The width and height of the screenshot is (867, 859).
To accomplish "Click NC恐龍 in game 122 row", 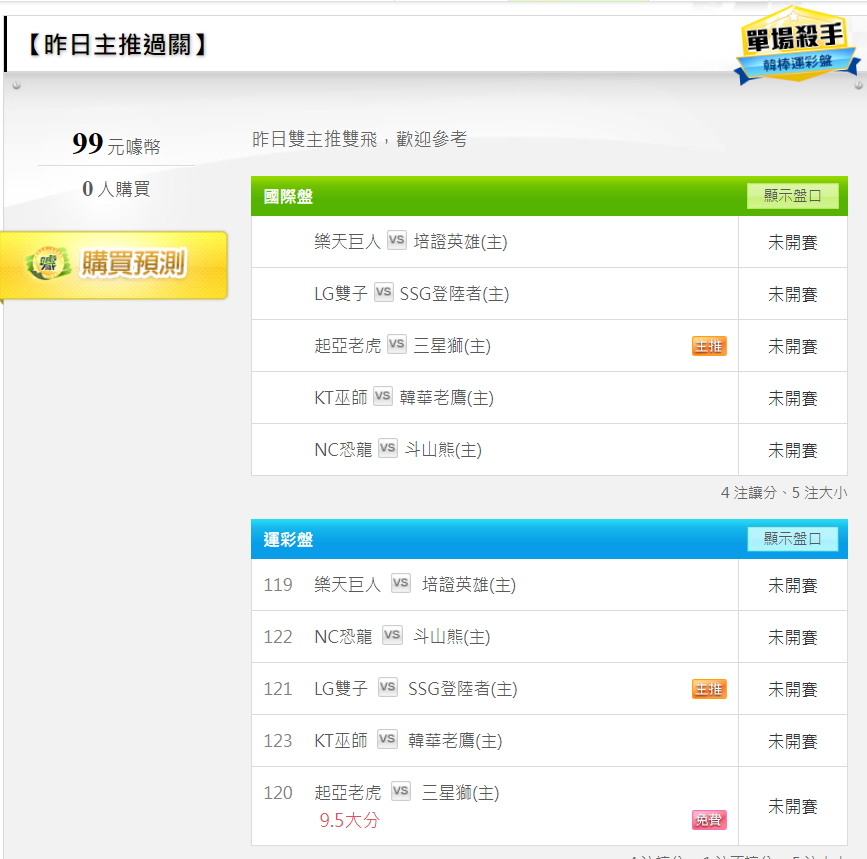I will pyautogui.click(x=343, y=637).
